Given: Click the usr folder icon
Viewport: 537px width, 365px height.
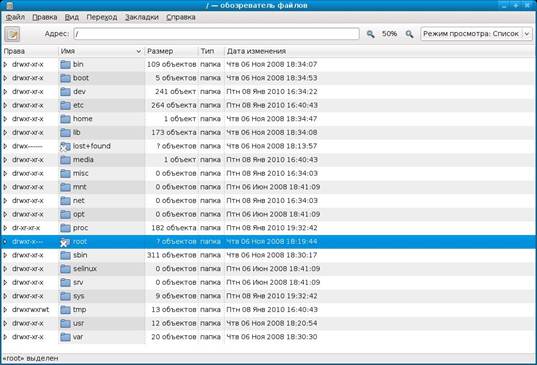Looking at the screenshot, I should point(65,323).
